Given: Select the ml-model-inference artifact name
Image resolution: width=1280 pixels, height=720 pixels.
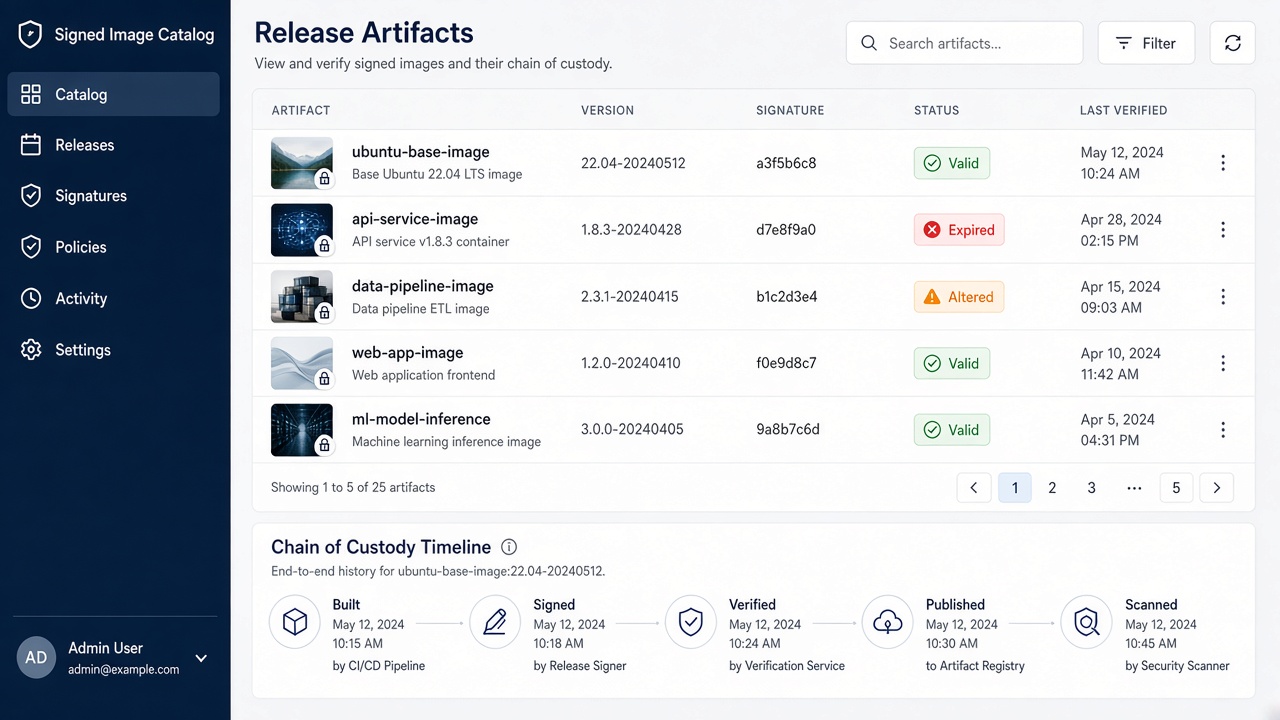Looking at the screenshot, I should tap(421, 419).
